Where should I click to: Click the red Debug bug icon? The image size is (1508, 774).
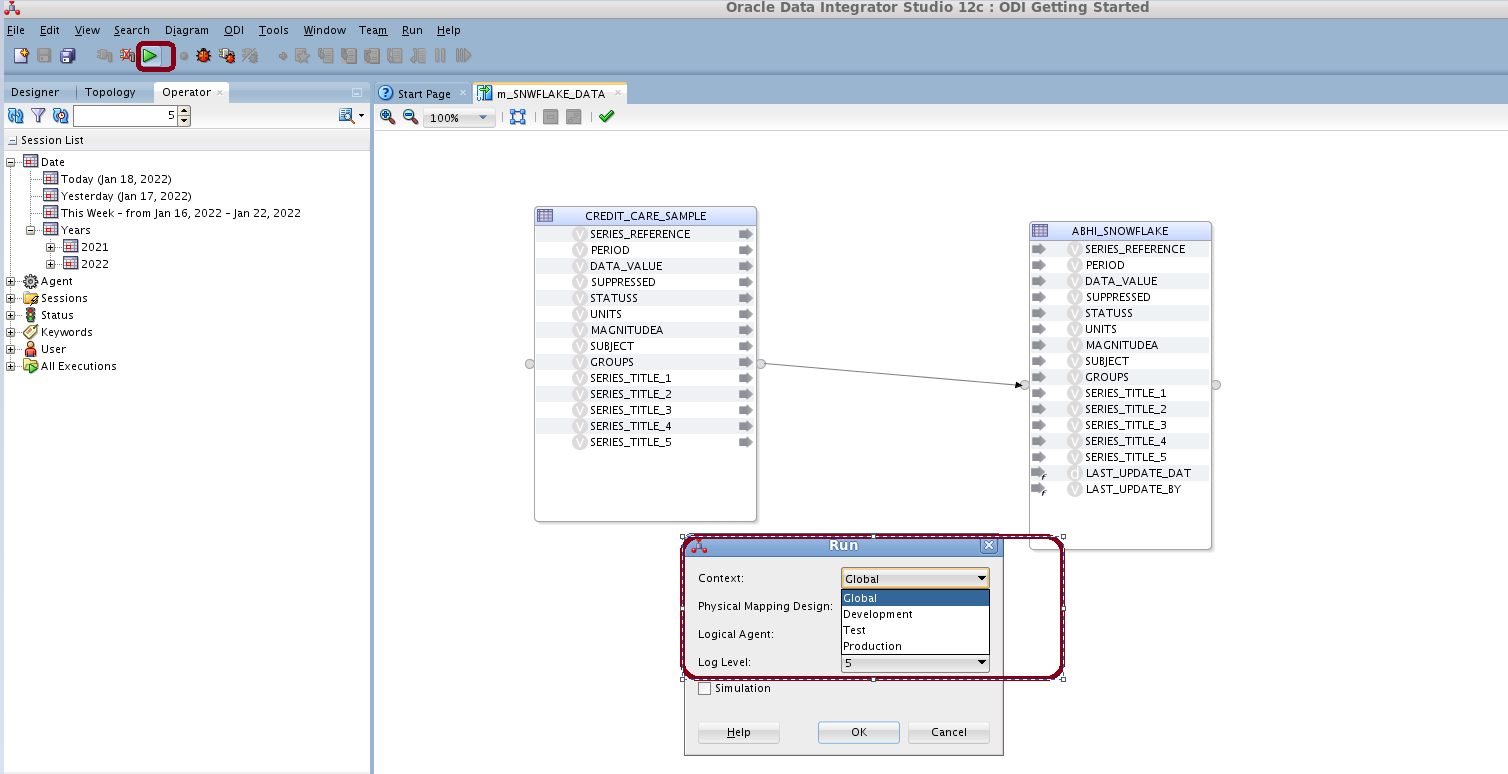click(204, 56)
